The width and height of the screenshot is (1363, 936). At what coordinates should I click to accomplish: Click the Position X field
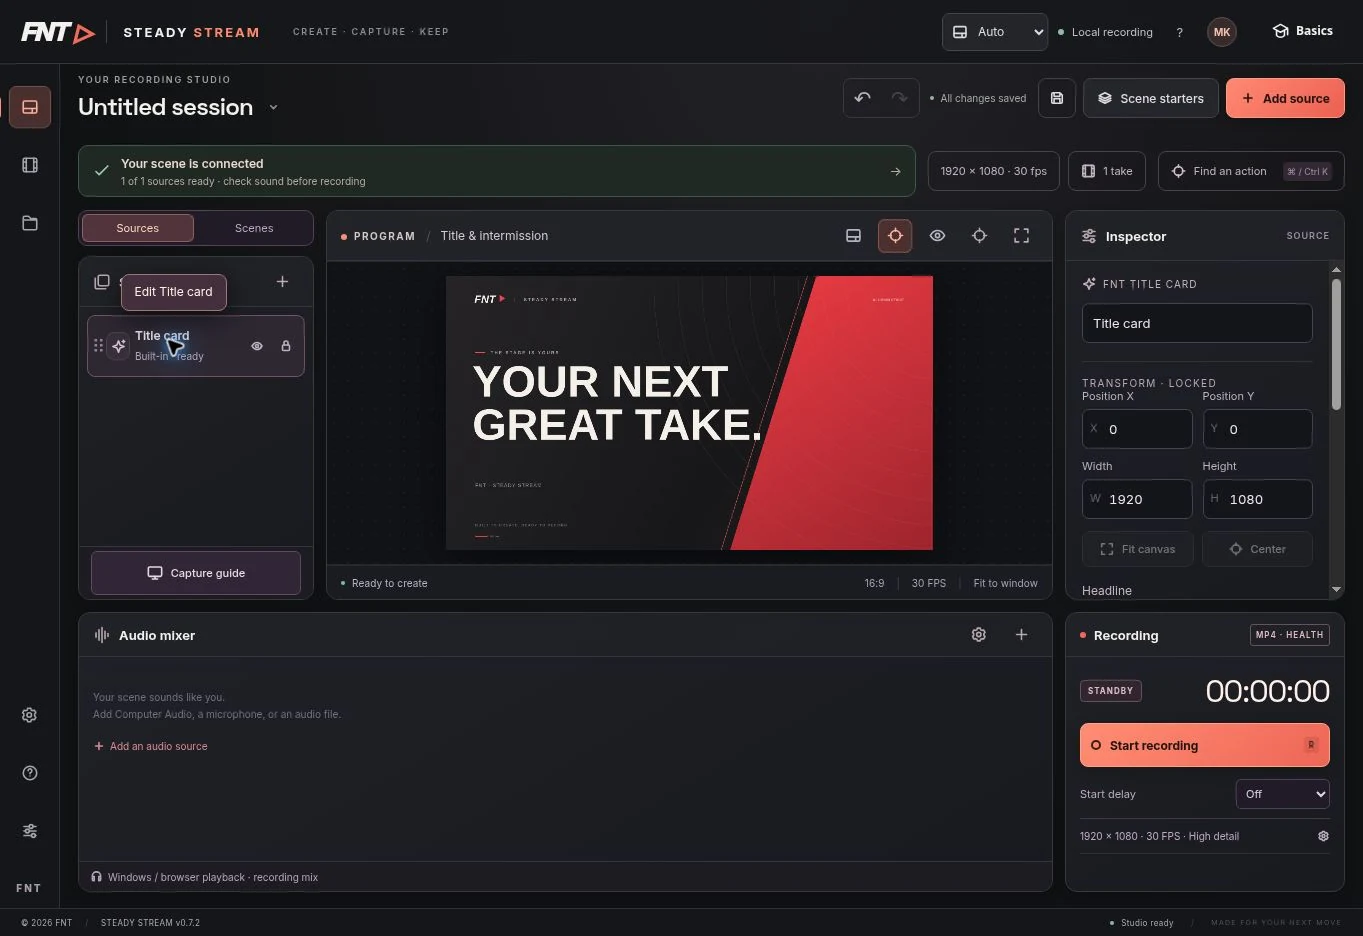pos(1137,429)
